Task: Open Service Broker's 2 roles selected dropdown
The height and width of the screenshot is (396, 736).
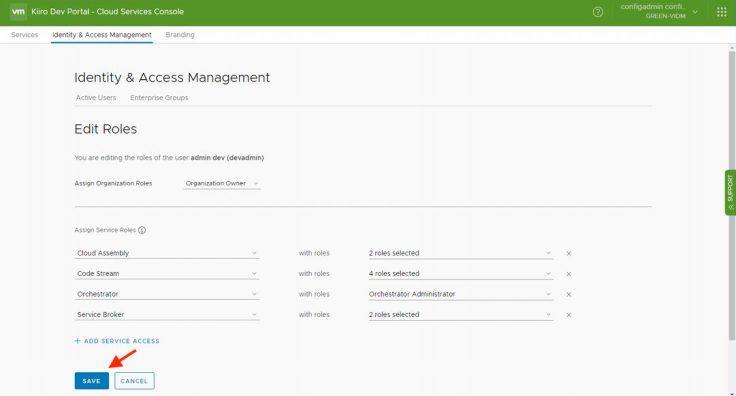Action: [x=460, y=315]
